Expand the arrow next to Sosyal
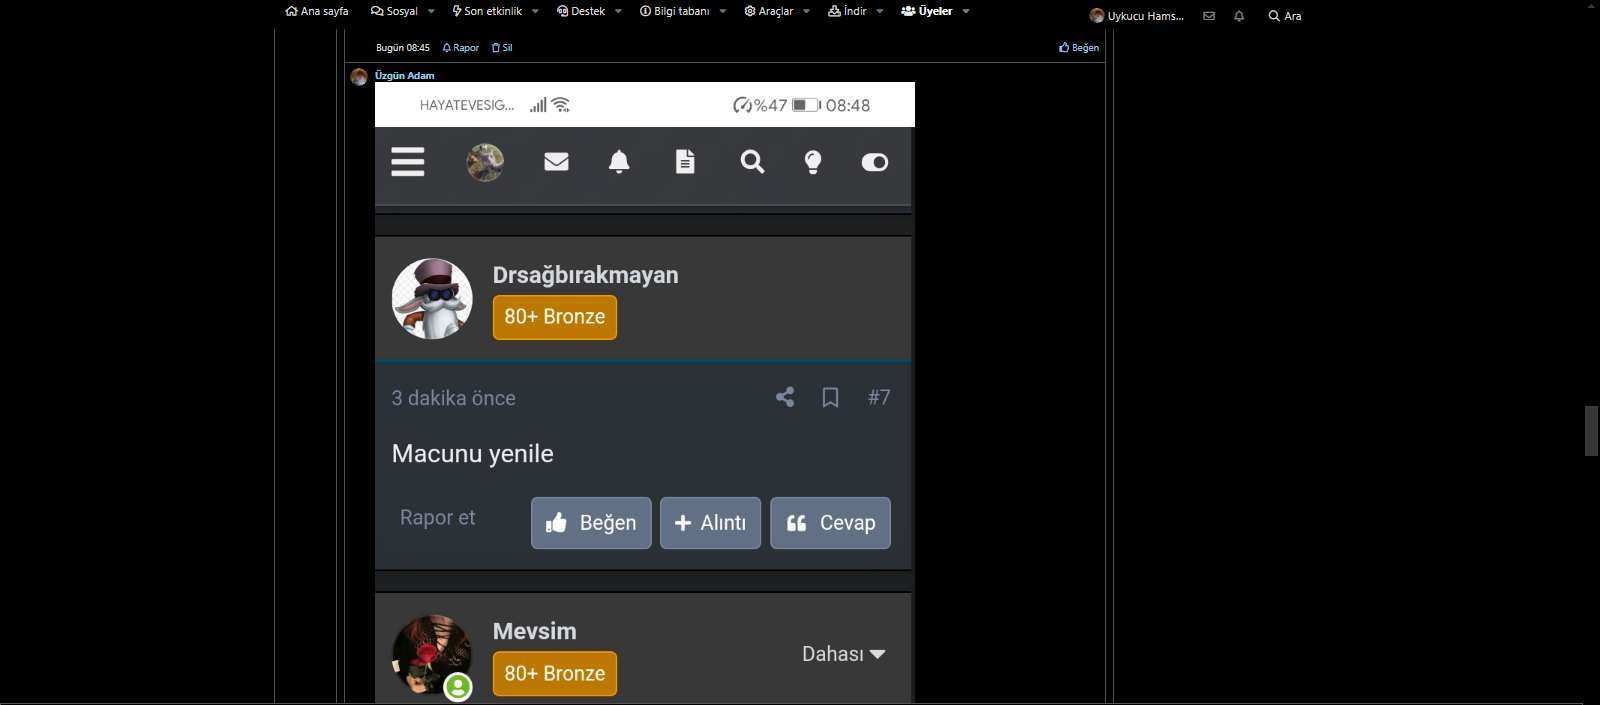Screen dimensions: 1600x705 [431, 11]
